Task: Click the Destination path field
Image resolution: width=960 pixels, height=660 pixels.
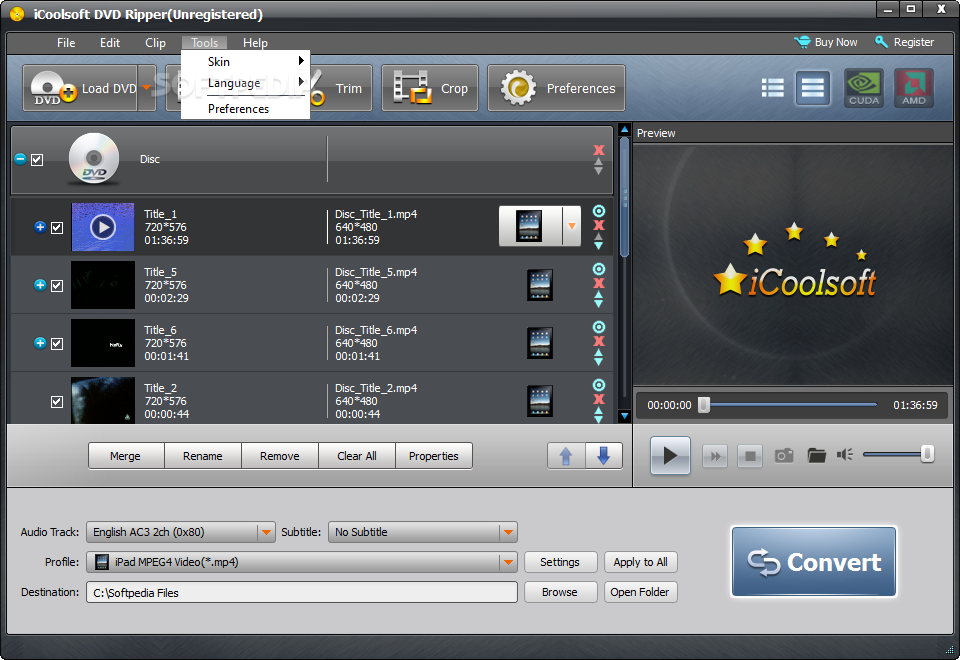Action: click(302, 593)
